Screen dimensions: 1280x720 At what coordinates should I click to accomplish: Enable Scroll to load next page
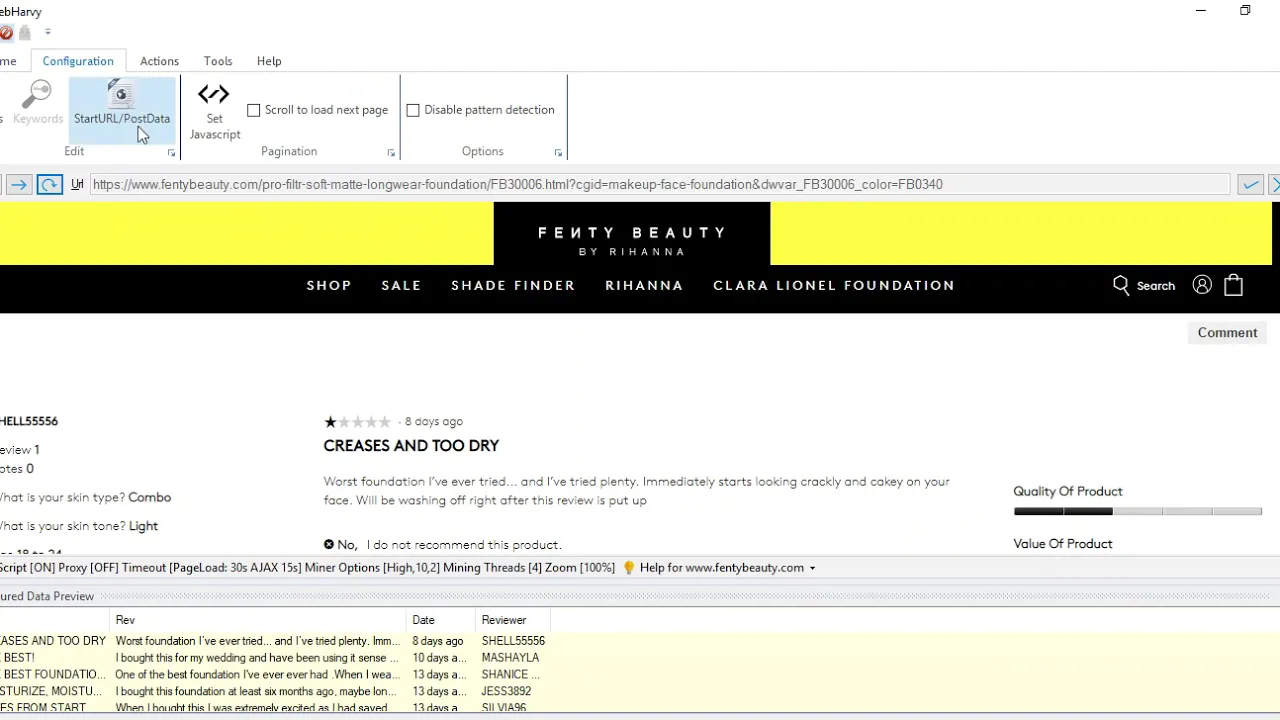click(x=253, y=110)
